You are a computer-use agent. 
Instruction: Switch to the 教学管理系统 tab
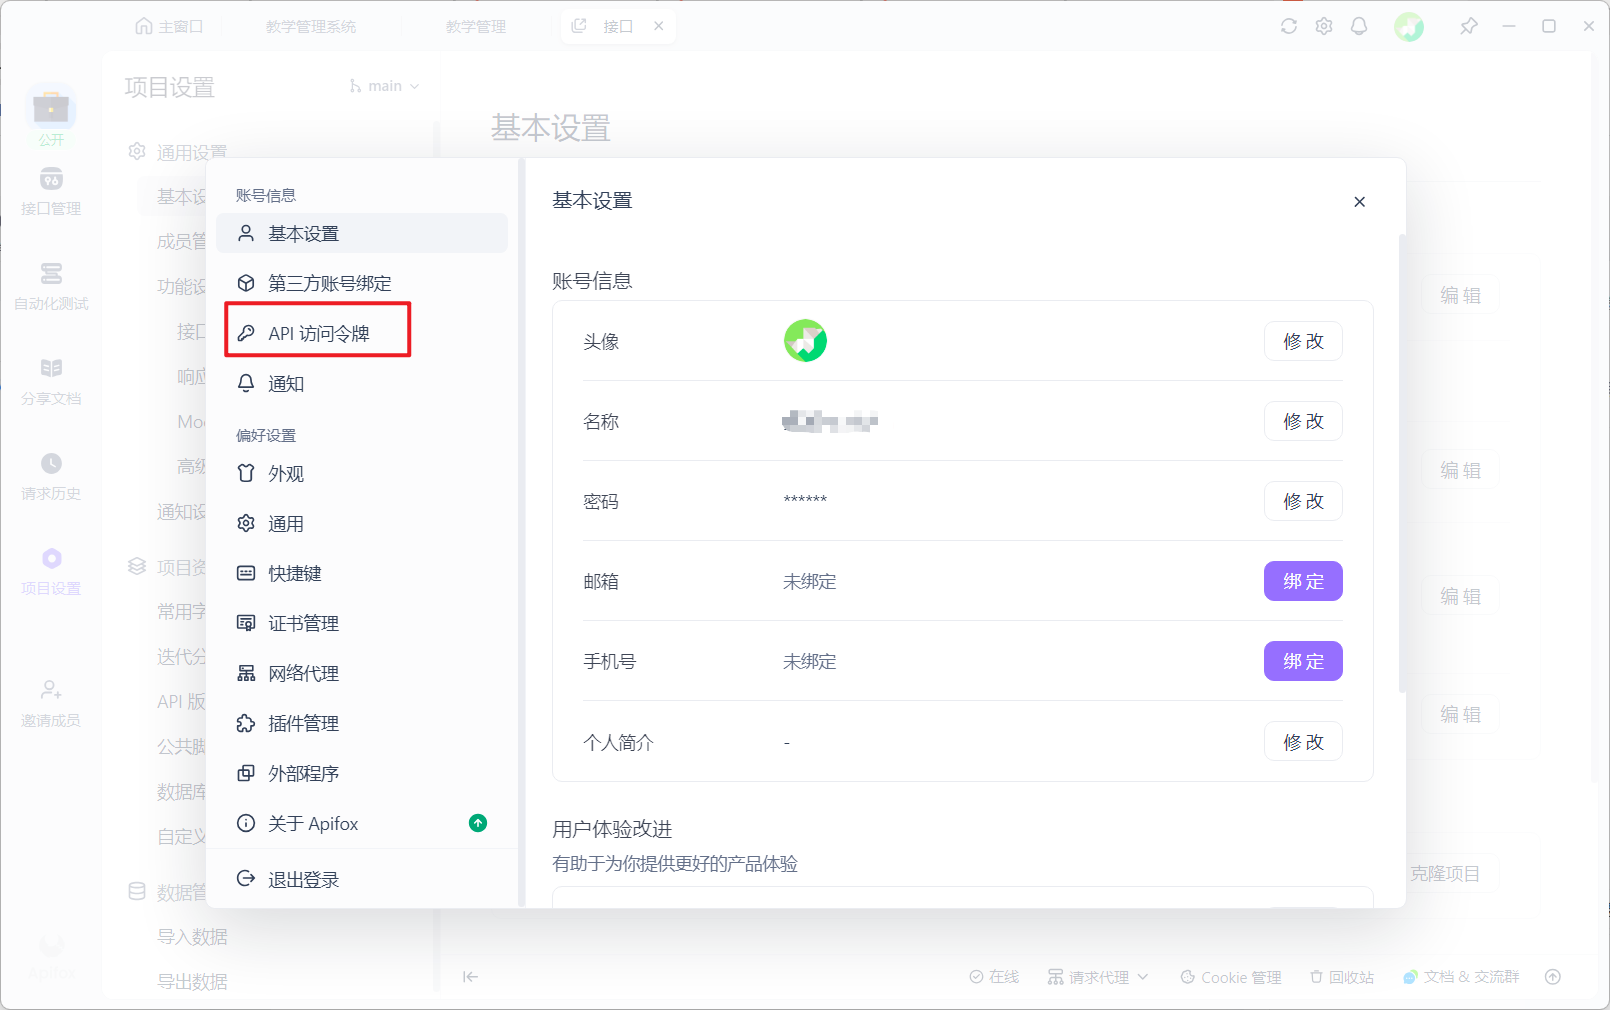pyautogui.click(x=312, y=26)
